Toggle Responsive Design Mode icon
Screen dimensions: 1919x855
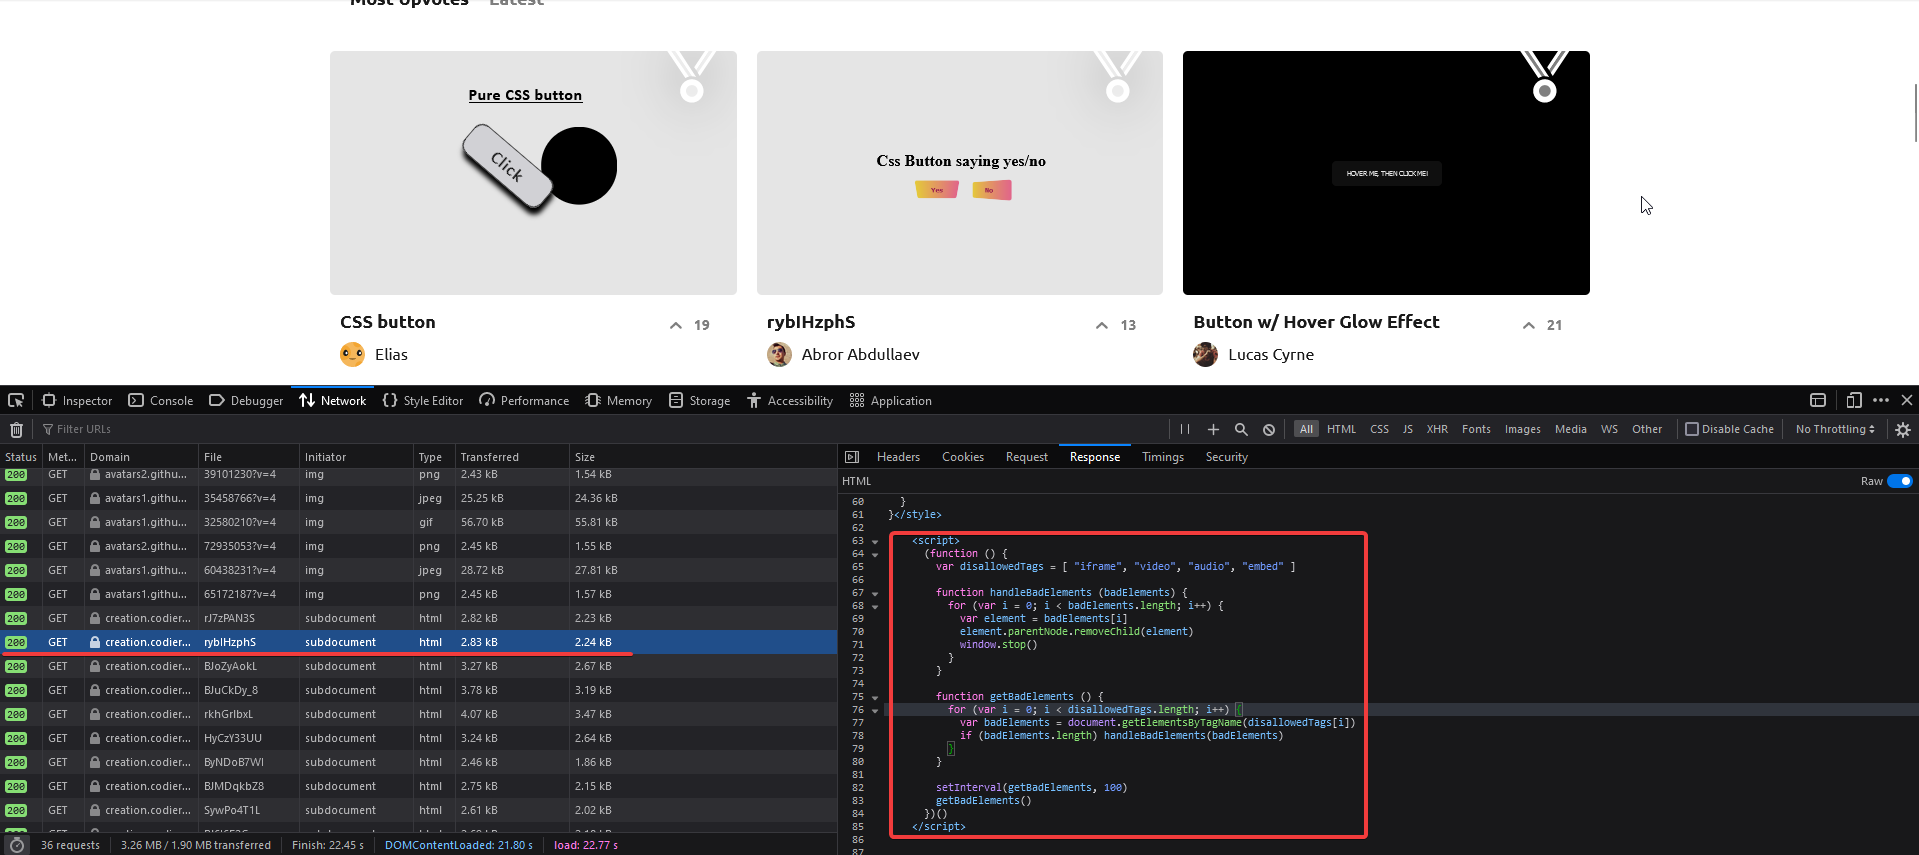click(1854, 400)
